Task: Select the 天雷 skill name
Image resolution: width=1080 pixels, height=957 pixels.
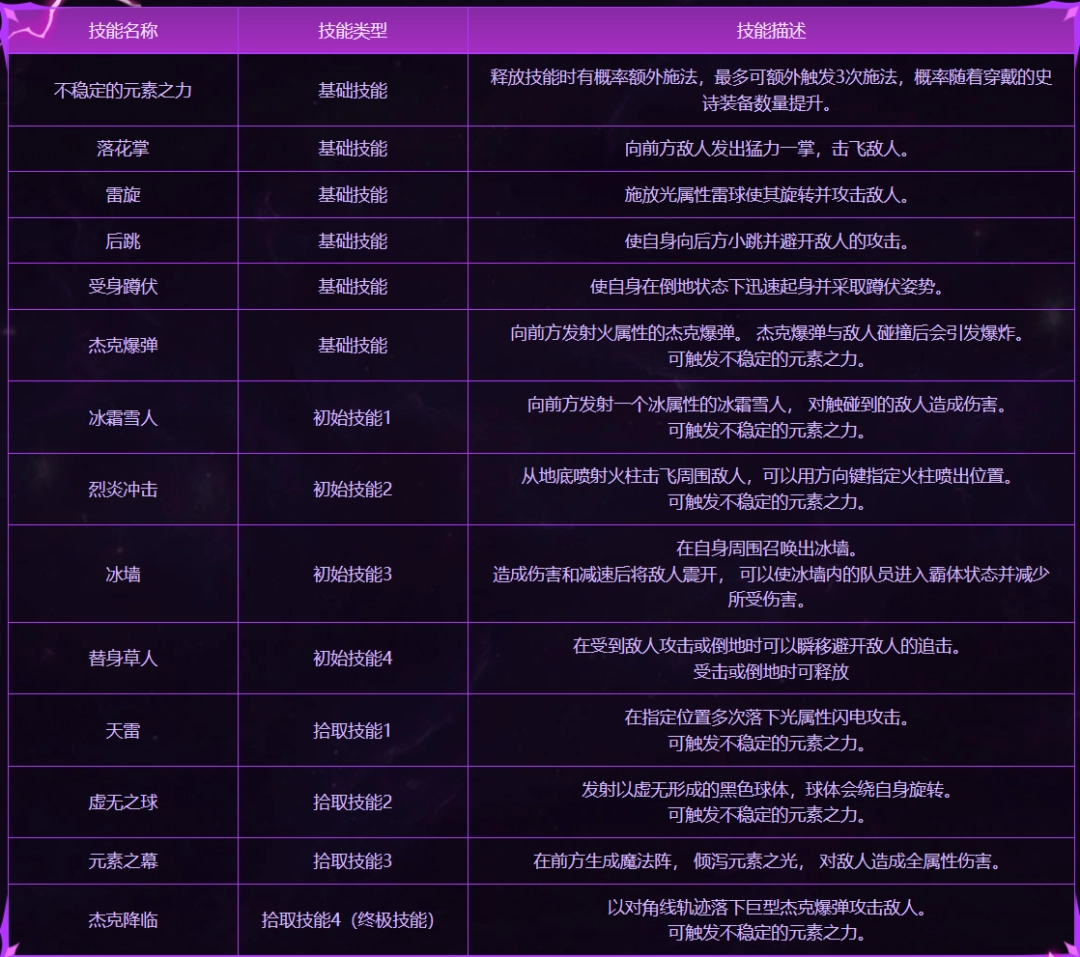Action: pyautogui.click(x=123, y=731)
